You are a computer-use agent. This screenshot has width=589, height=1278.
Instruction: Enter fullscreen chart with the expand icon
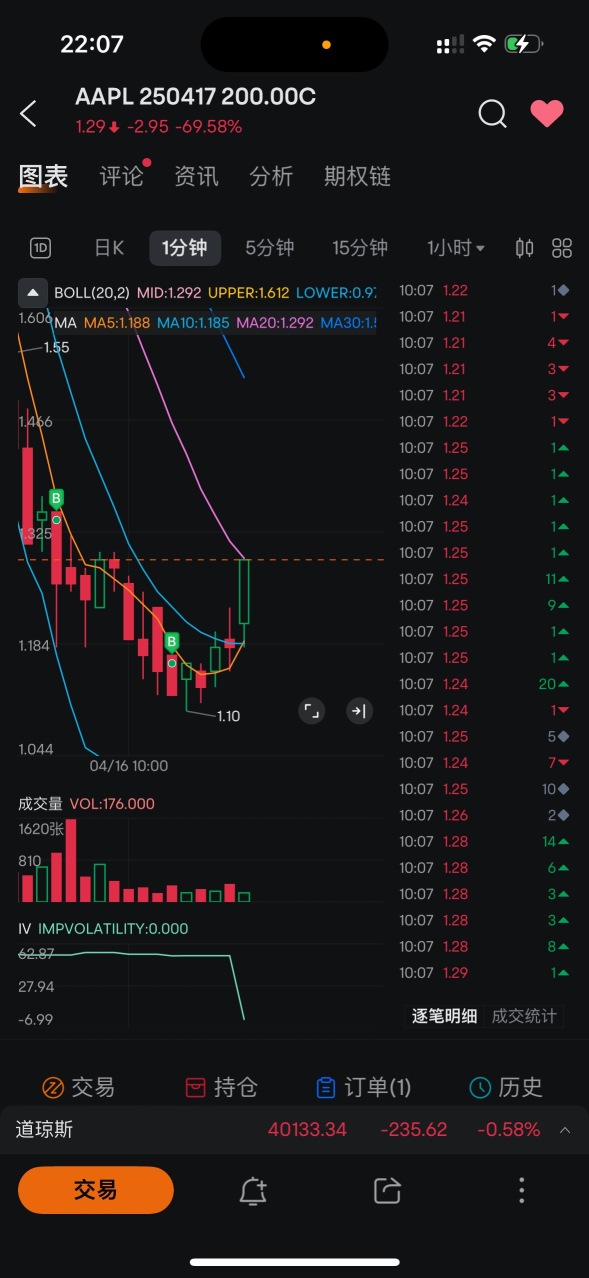pyautogui.click(x=311, y=711)
